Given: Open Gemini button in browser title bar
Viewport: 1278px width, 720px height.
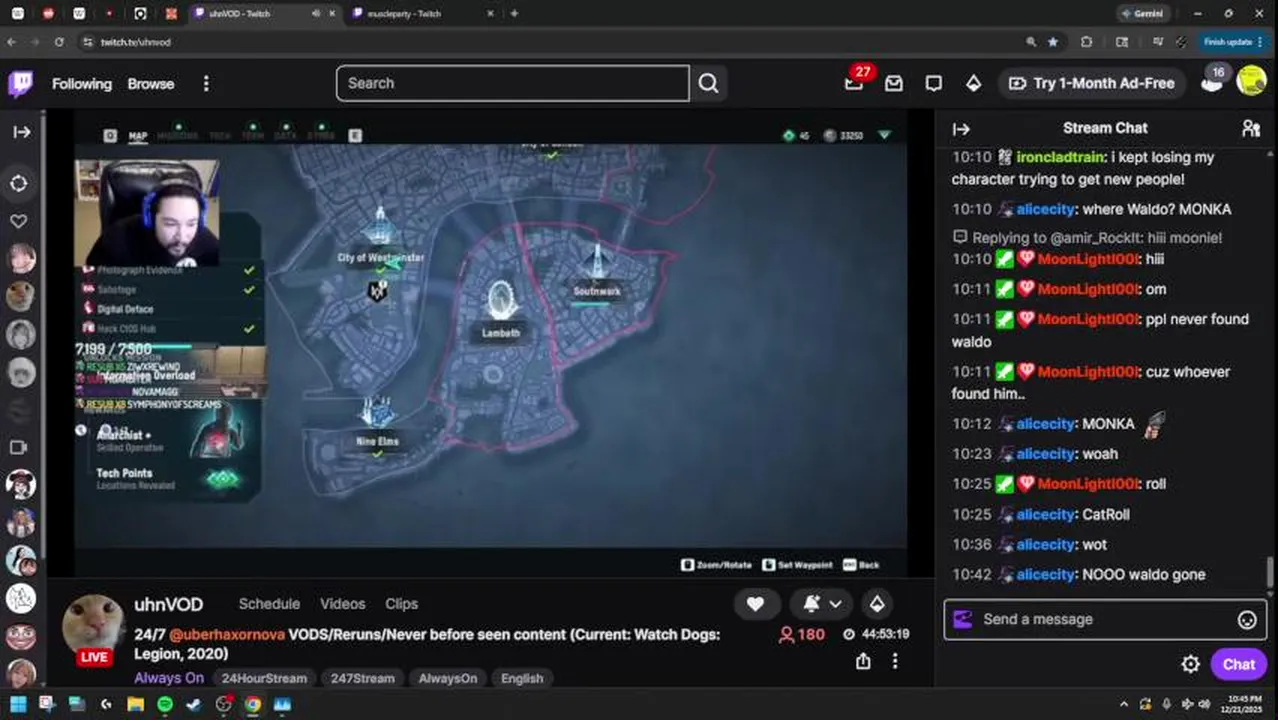Looking at the screenshot, I should 1141,14.
